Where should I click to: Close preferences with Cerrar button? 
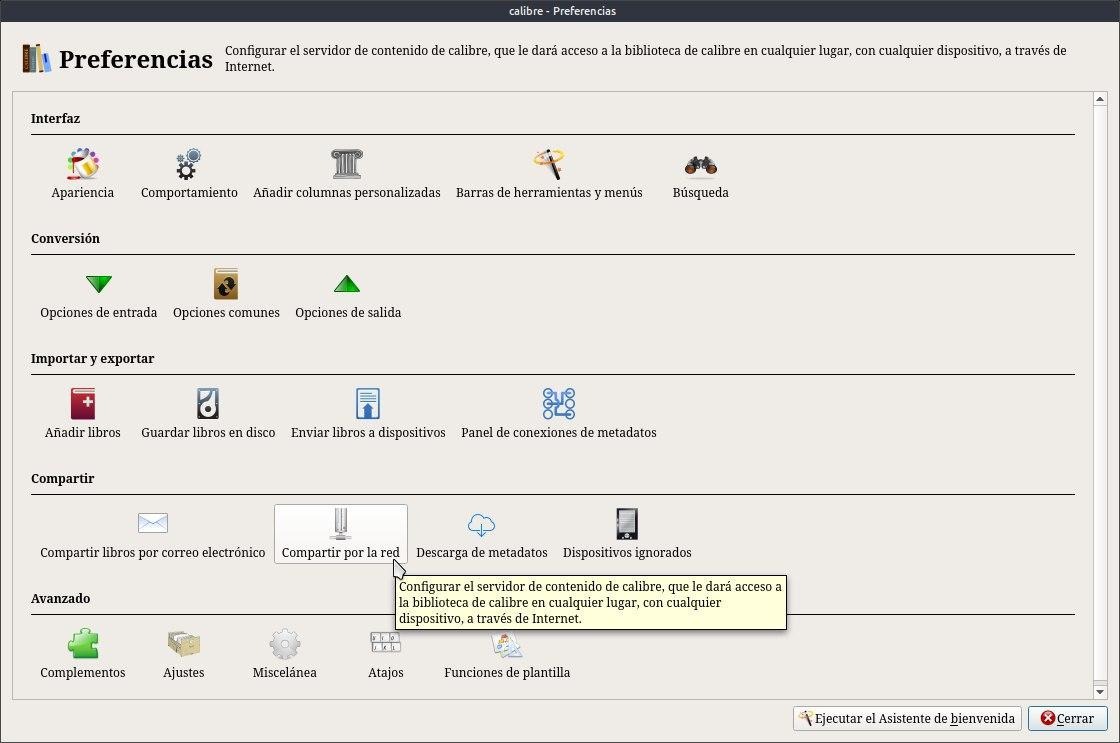coord(1068,719)
